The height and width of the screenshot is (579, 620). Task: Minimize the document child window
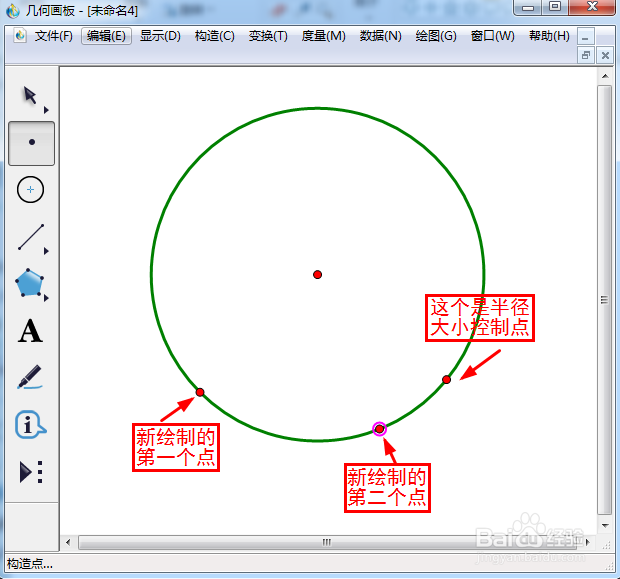(x=585, y=38)
